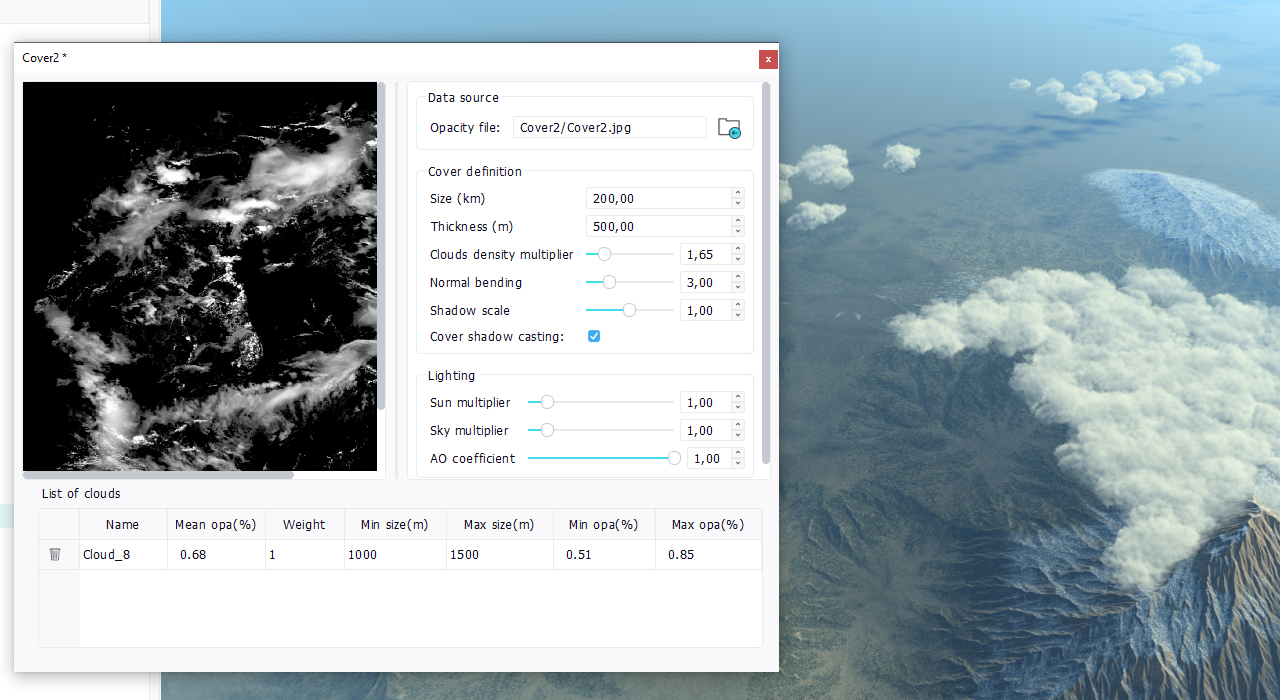The height and width of the screenshot is (700, 1280).
Task: Click the Shadow scale slider handle
Action: point(629,310)
